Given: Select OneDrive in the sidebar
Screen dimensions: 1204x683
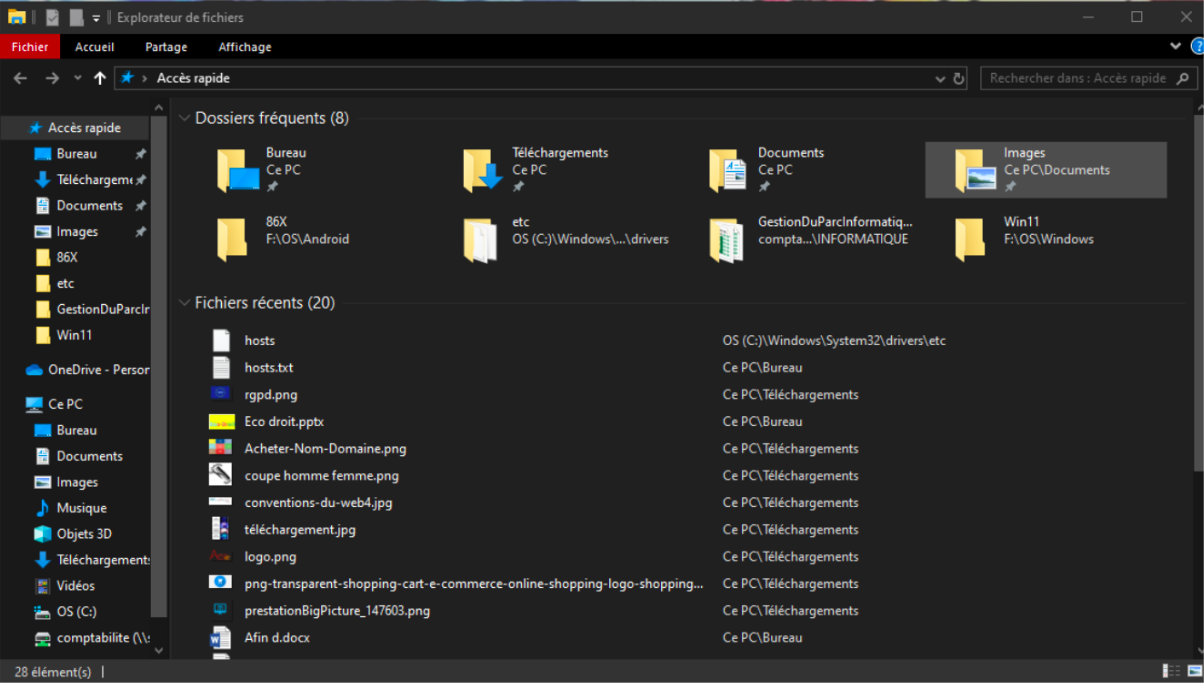Looking at the screenshot, I should (x=97, y=370).
